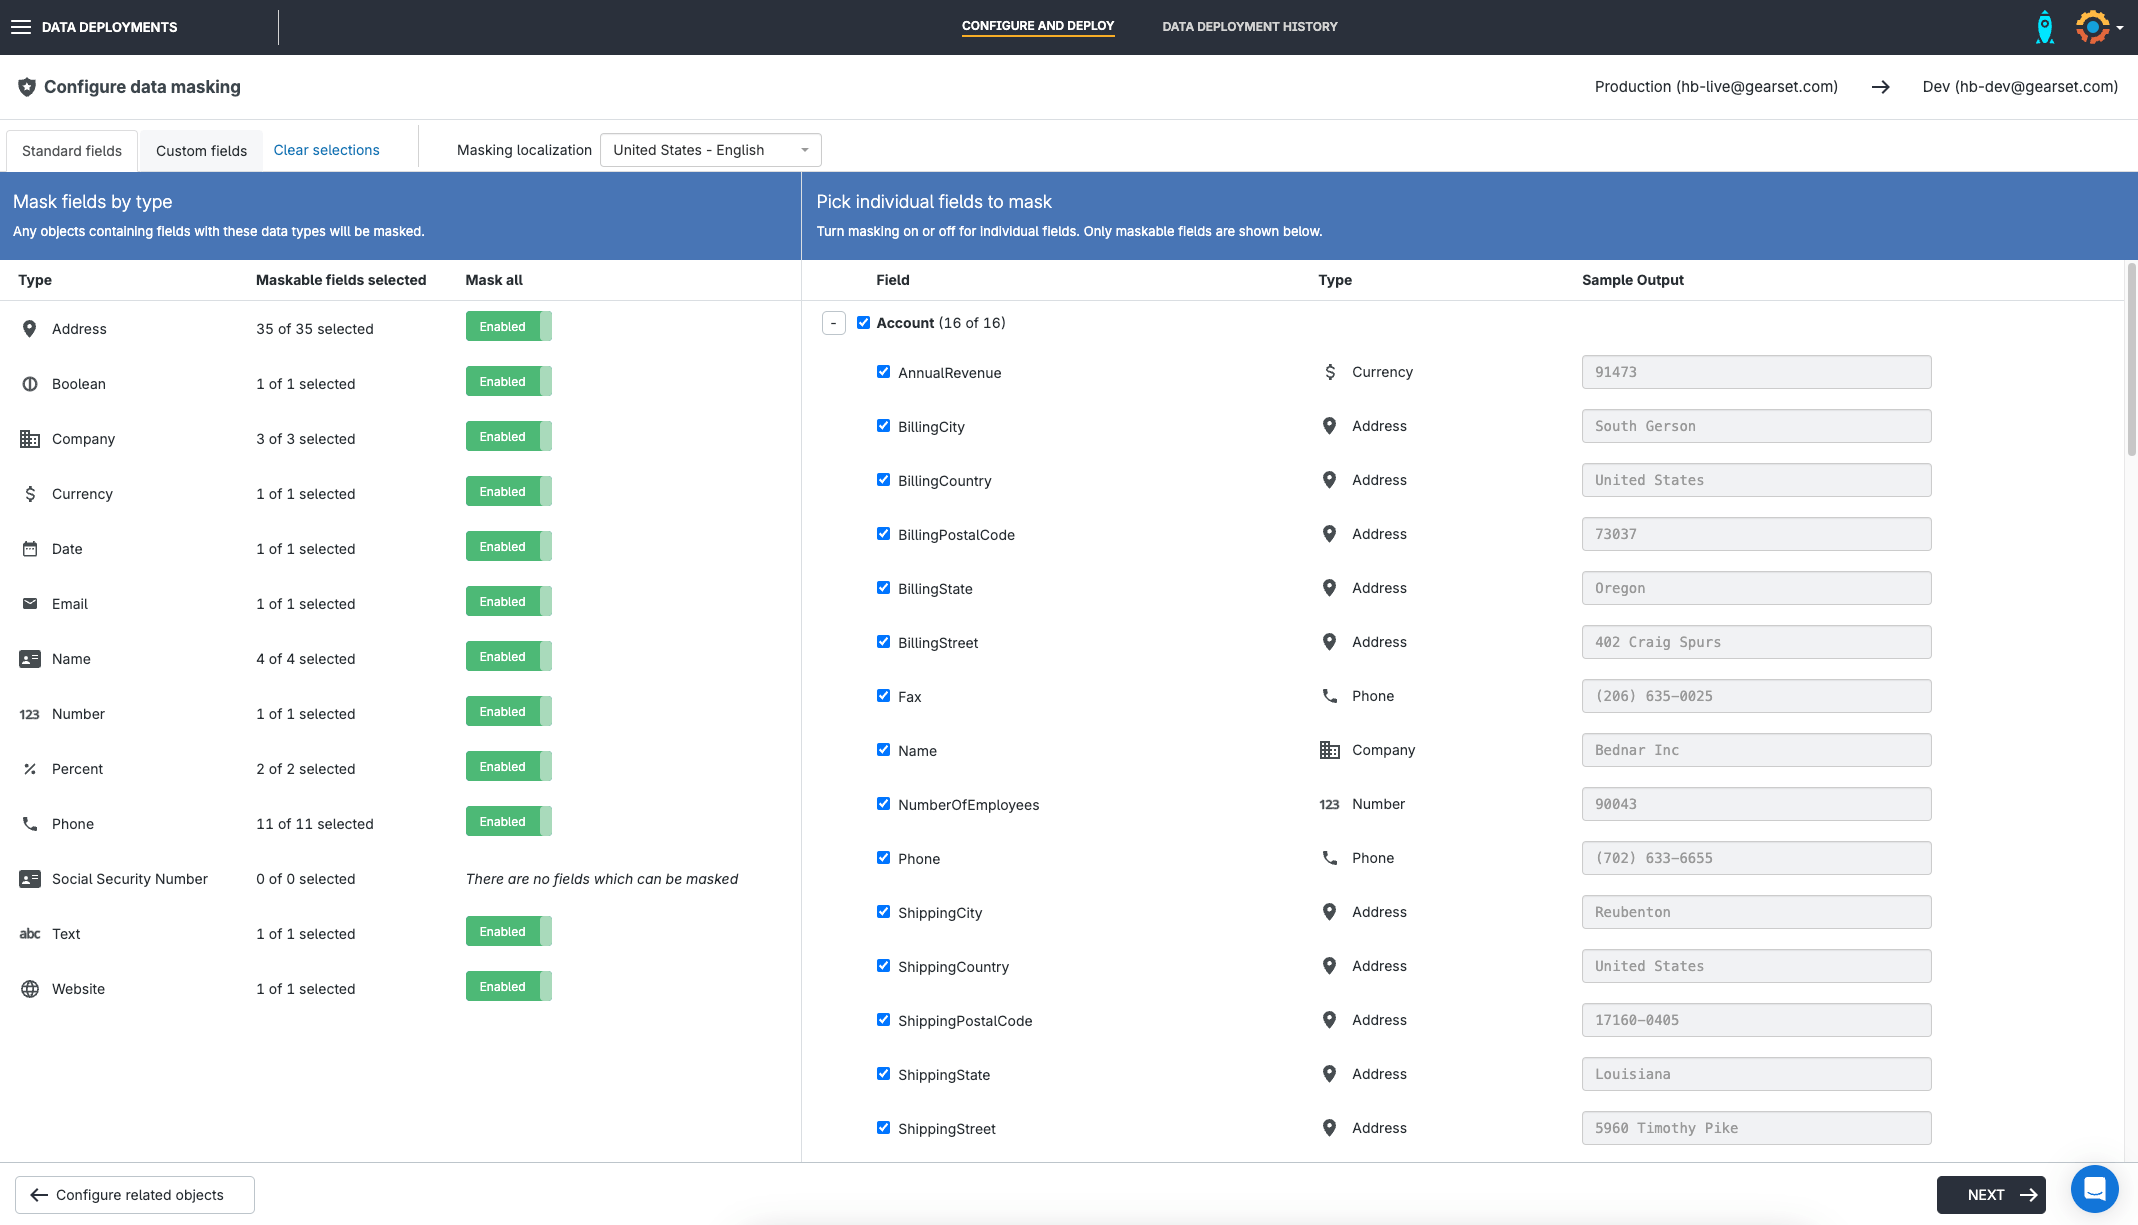Click the Clear selections link

pos(326,150)
